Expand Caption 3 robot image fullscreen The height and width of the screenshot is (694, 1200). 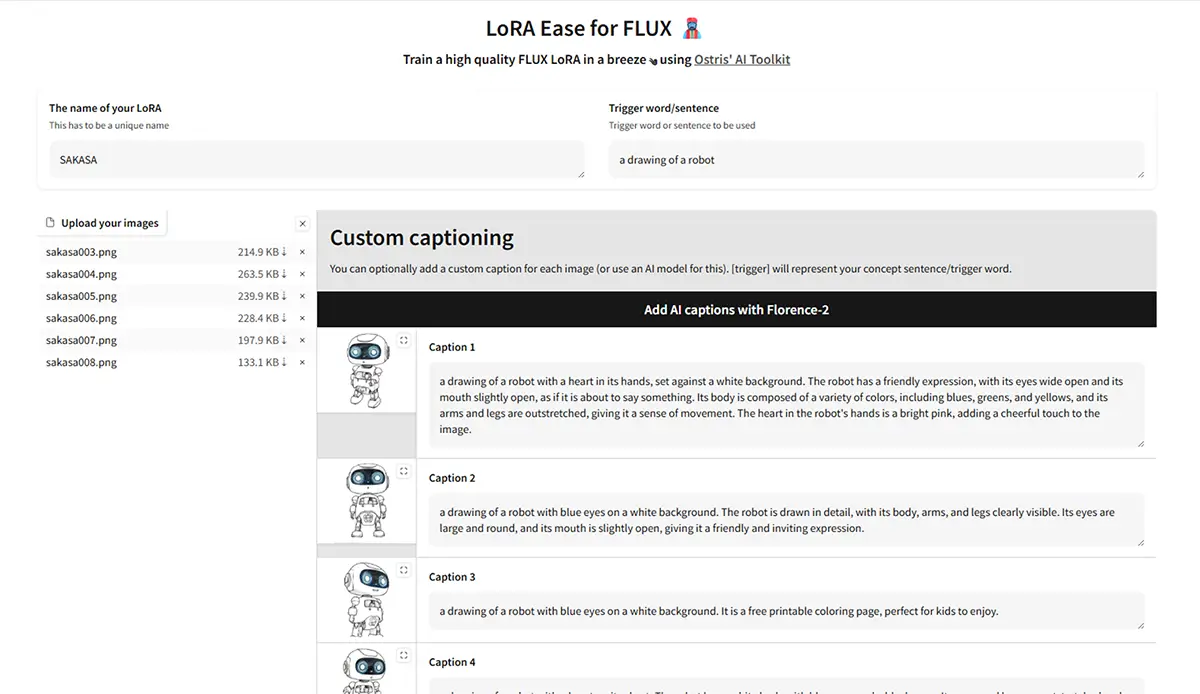404,570
